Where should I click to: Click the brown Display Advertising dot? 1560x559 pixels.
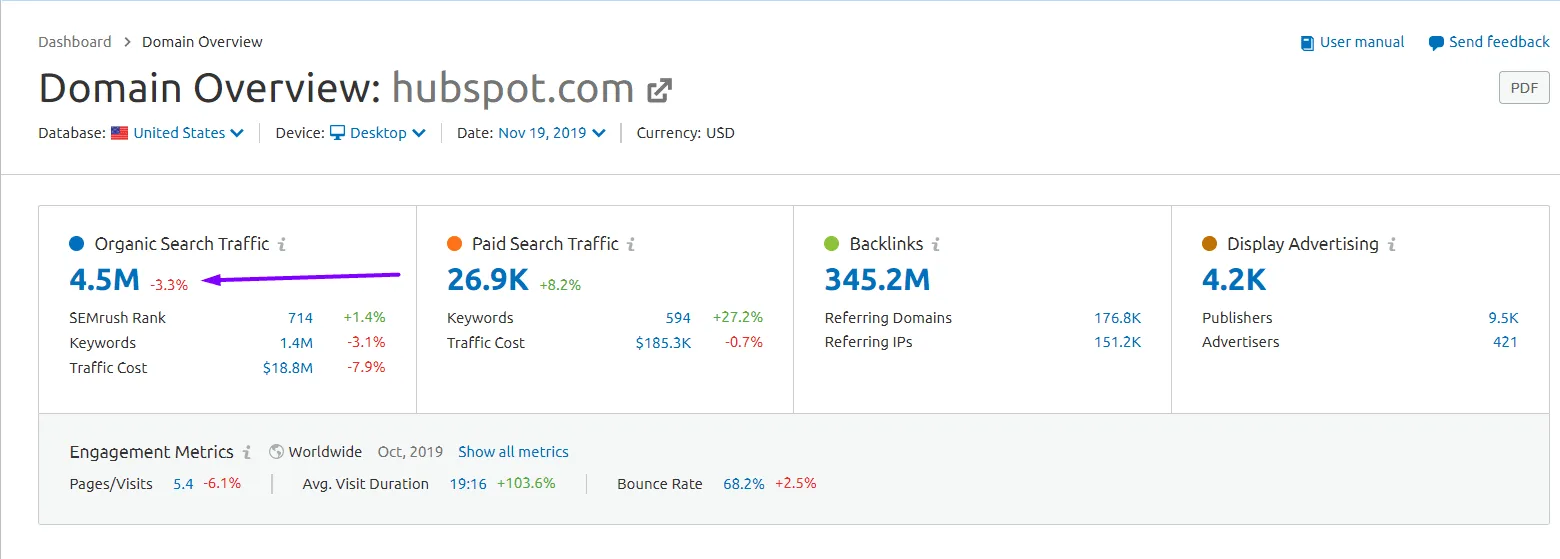(1209, 244)
